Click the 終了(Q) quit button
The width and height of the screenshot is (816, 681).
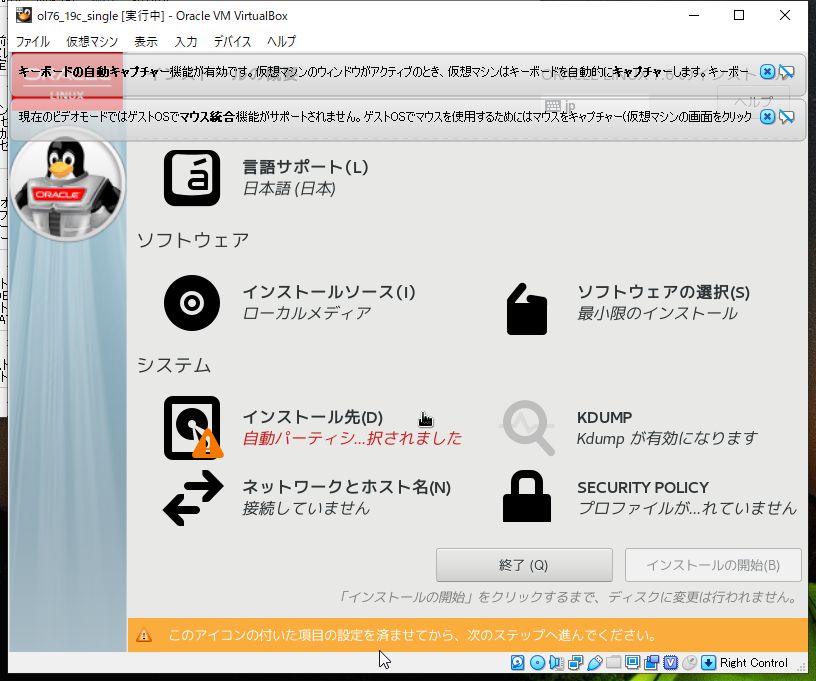pyautogui.click(x=524, y=565)
